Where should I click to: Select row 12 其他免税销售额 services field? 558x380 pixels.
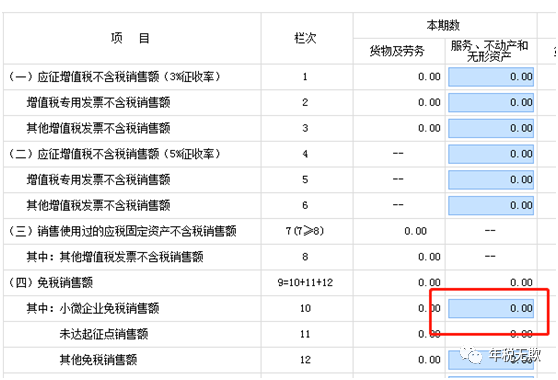[x=491, y=360]
